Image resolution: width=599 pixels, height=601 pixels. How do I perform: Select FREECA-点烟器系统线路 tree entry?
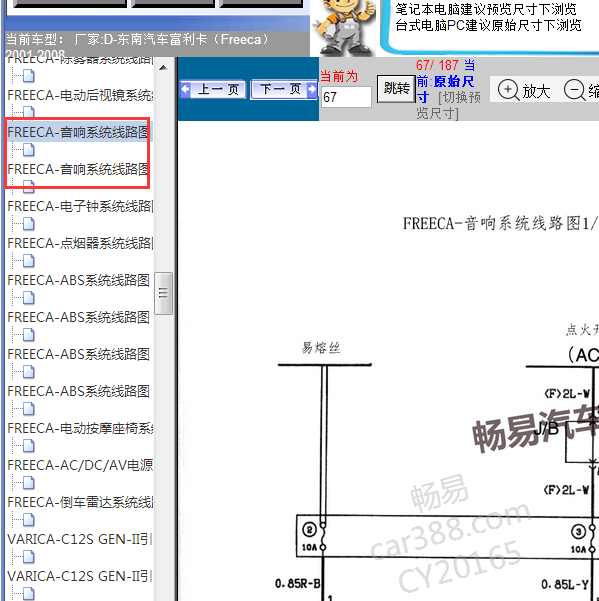[80, 243]
